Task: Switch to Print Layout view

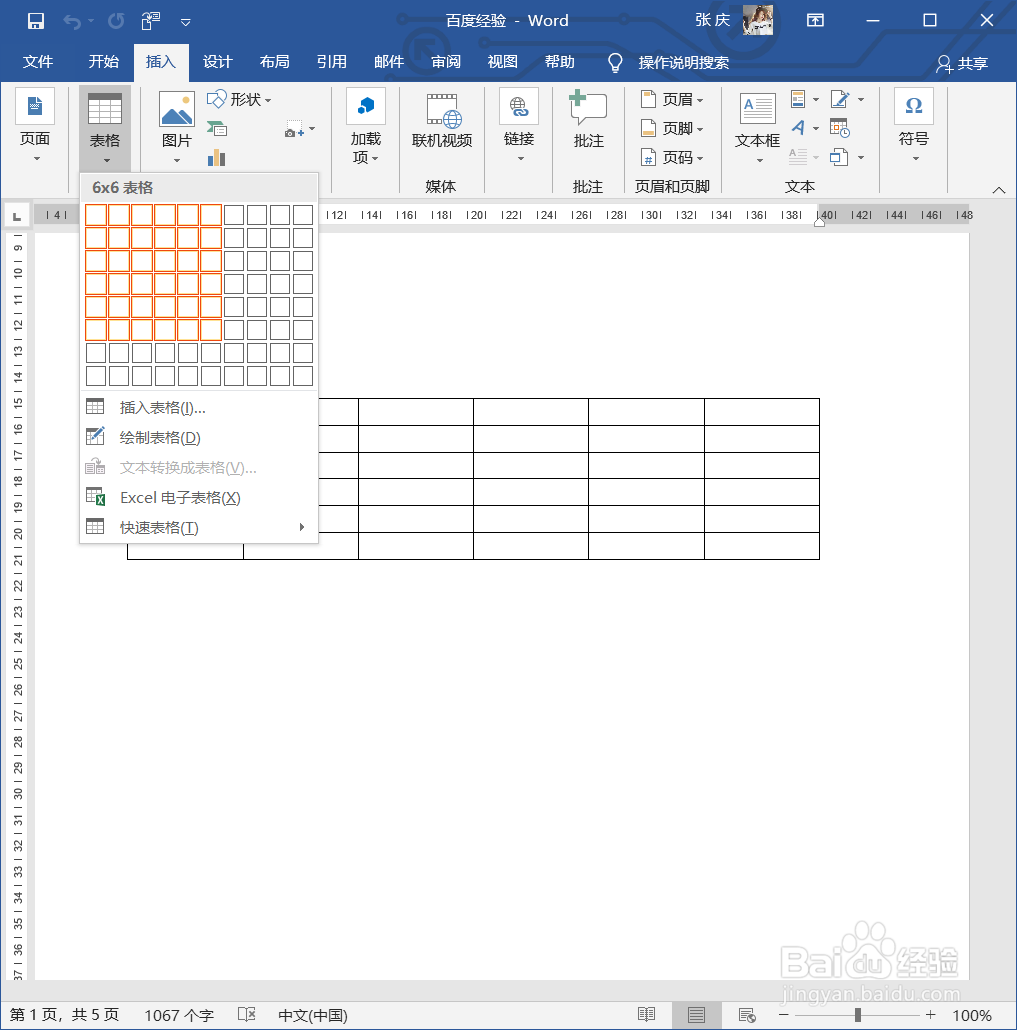Action: [x=696, y=1015]
